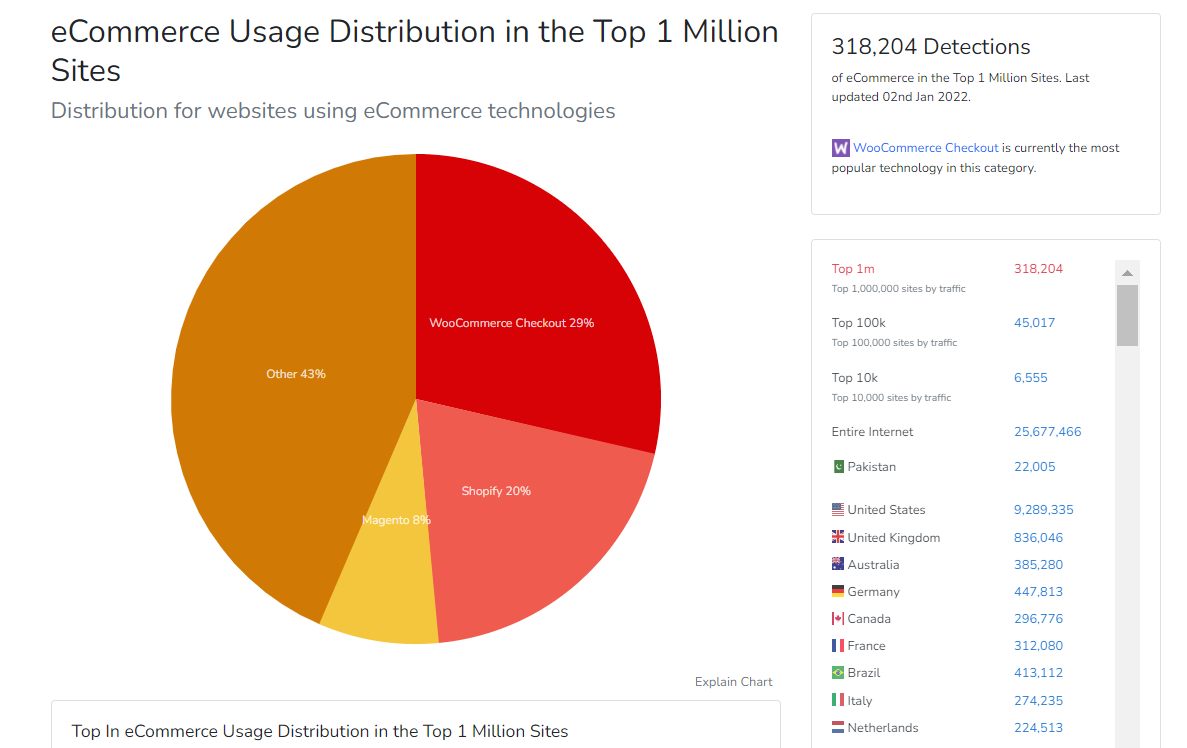This screenshot has height=748, width=1187.
Task: Click the Canada country name
Action: tap(868, 619)
